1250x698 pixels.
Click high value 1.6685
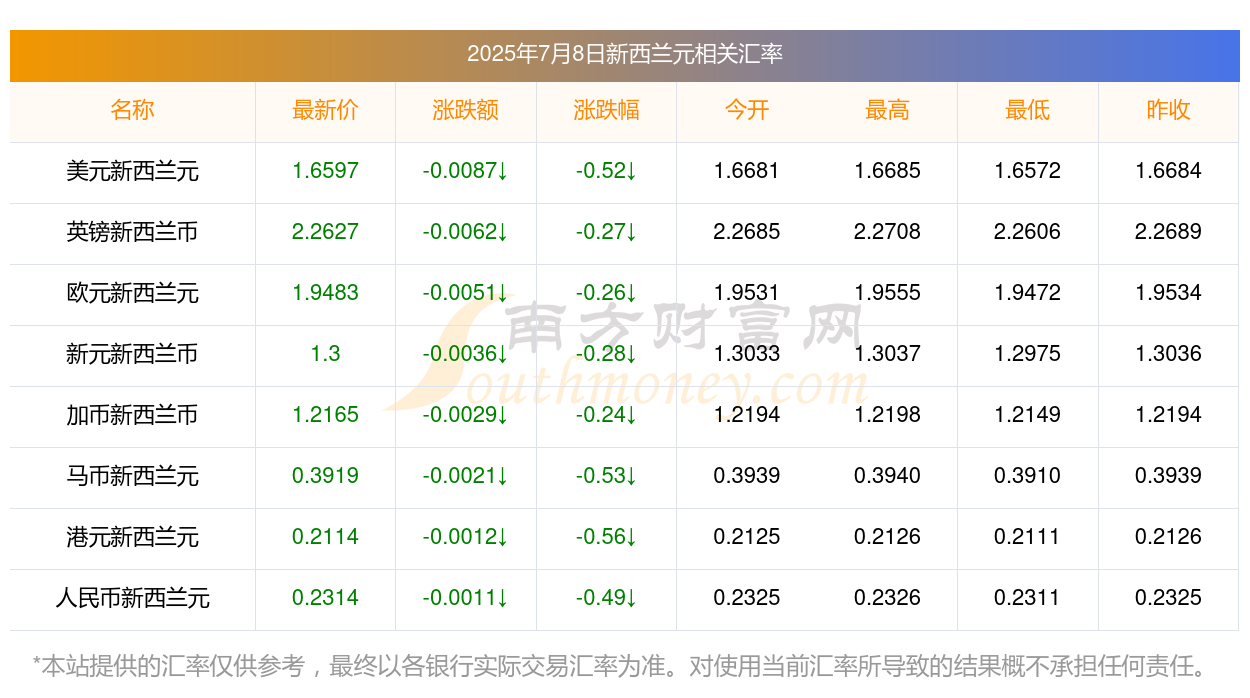pyautogui.click(x=887, y=171)
